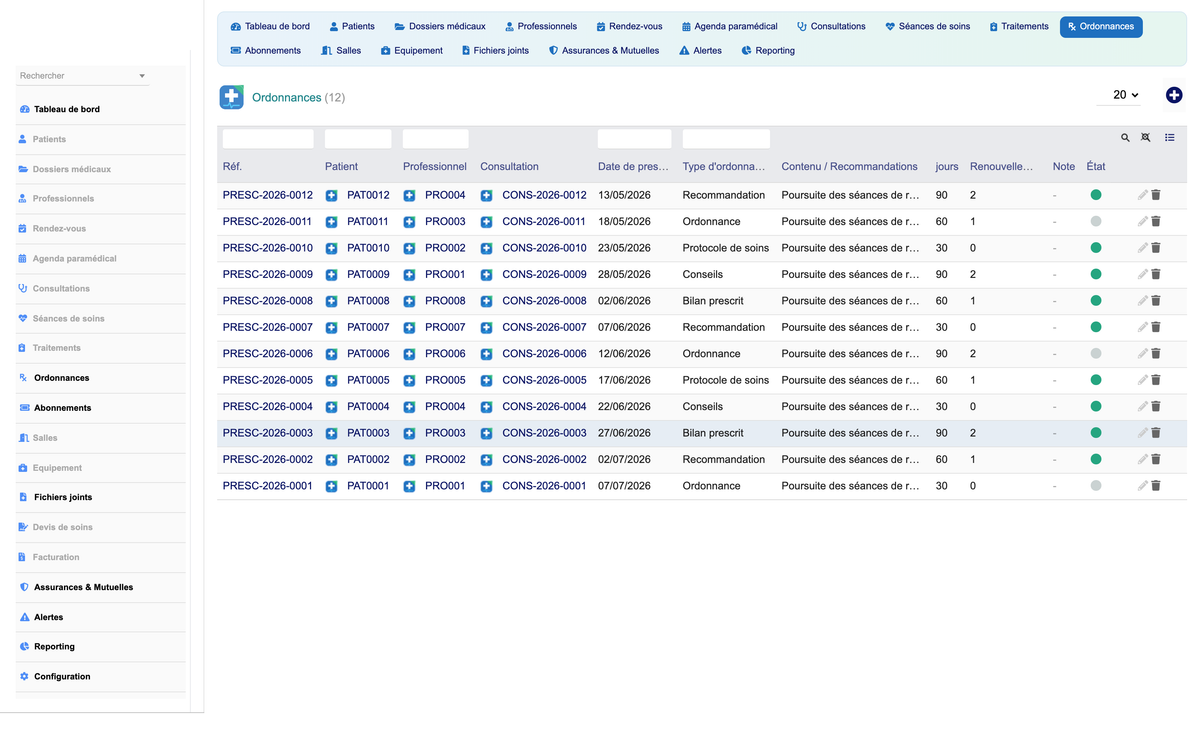
Task: Click the Patient filter input field
Action: tap(358, 139)
